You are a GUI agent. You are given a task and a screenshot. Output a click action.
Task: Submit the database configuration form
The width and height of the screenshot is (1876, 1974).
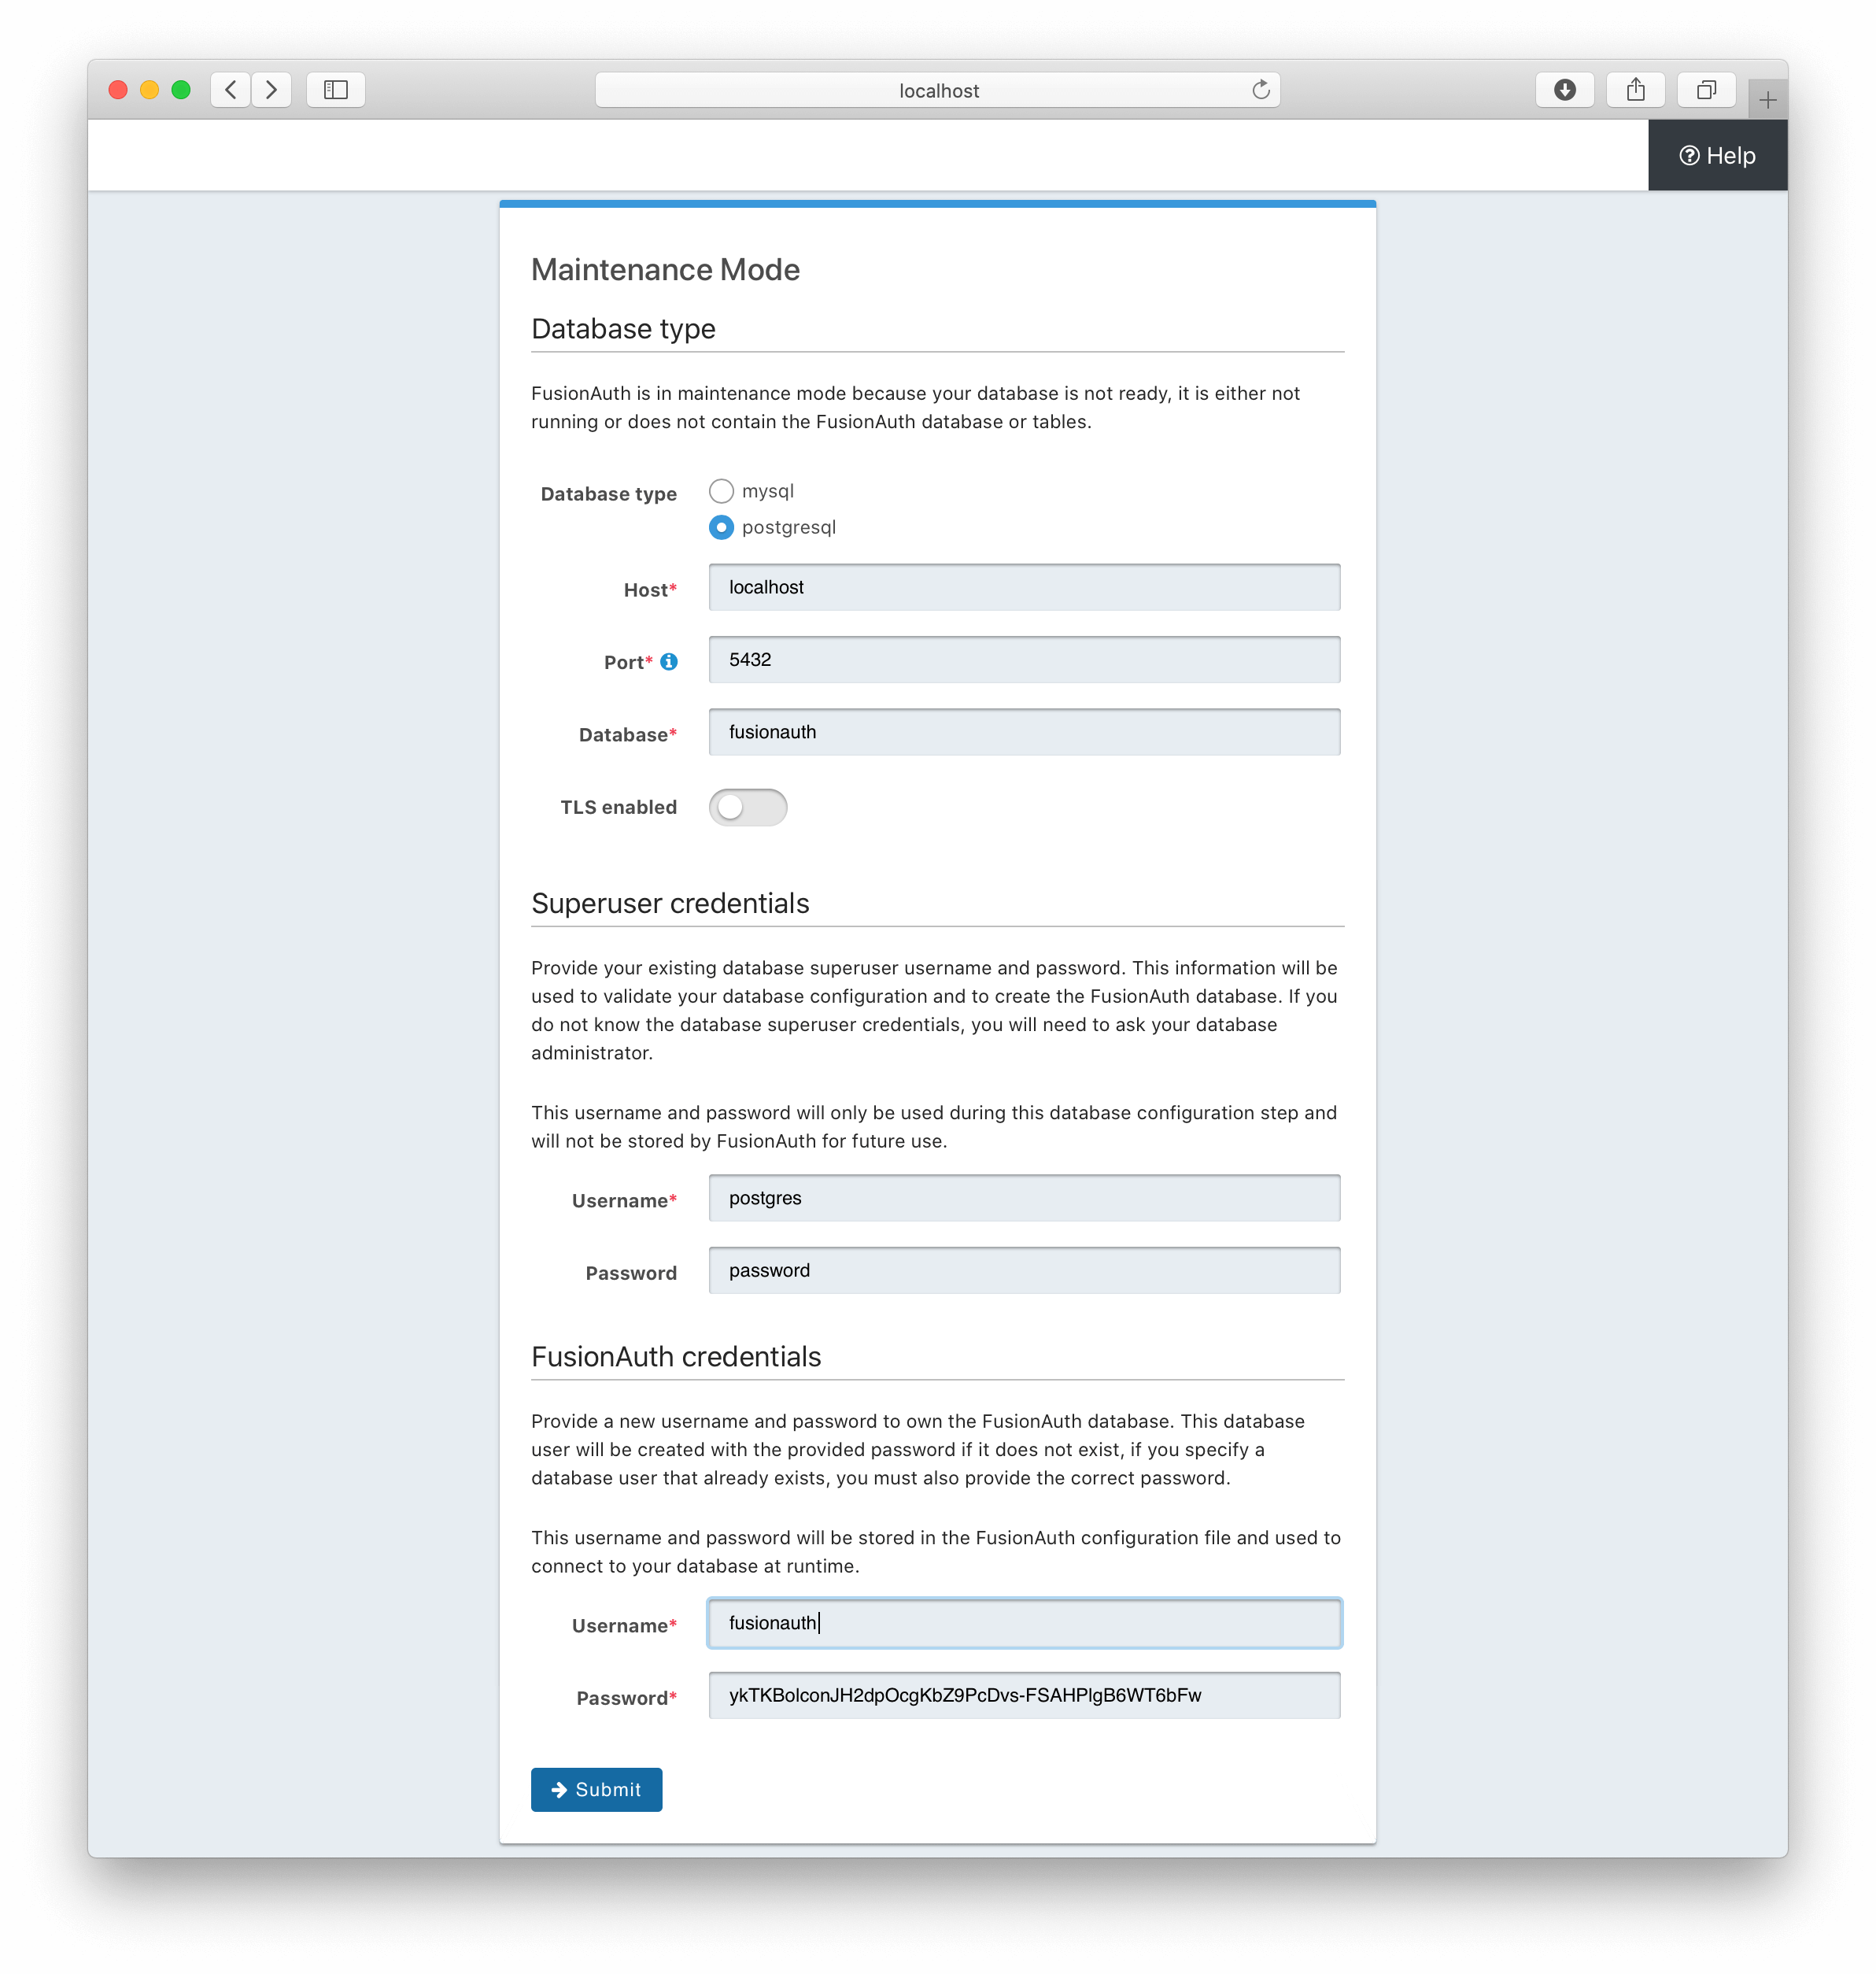pos(596,1789)
